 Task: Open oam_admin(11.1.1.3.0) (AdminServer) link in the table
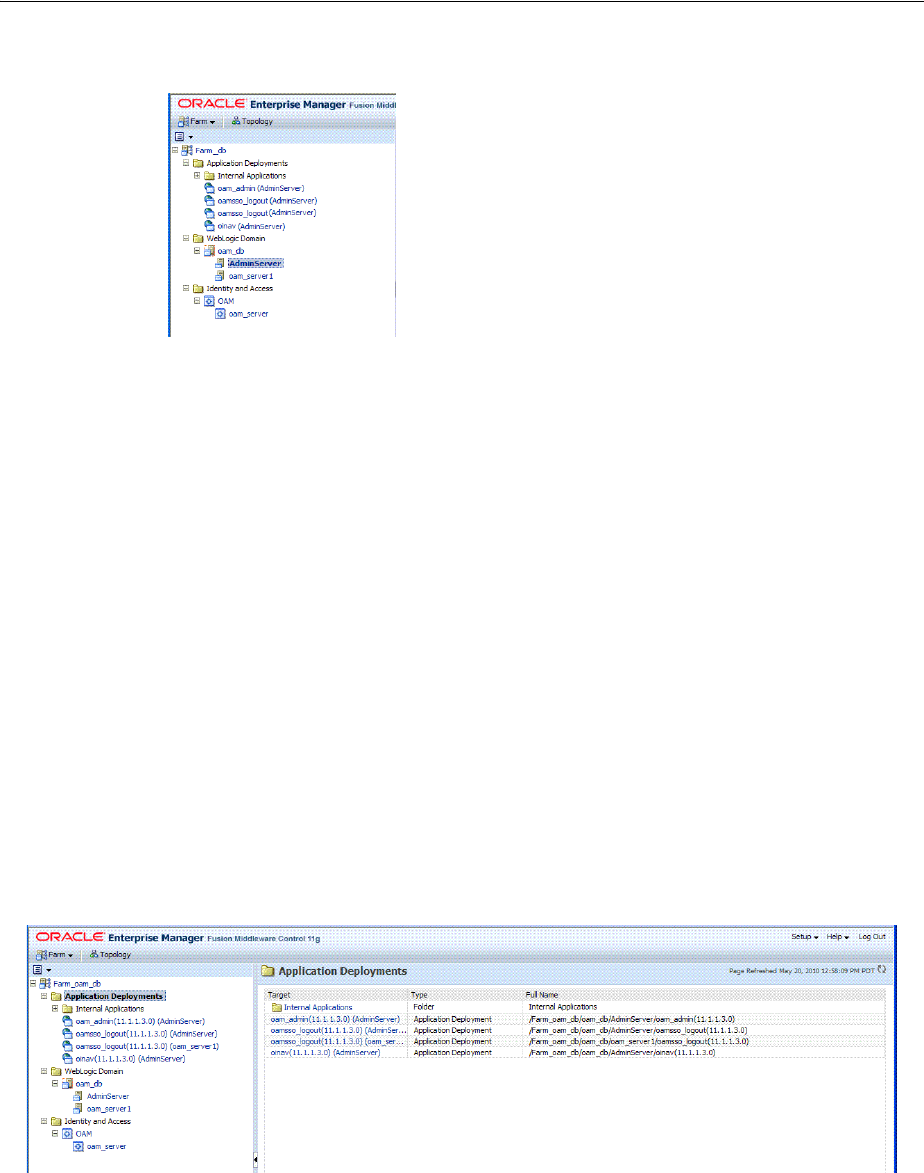coord(335,1019)
